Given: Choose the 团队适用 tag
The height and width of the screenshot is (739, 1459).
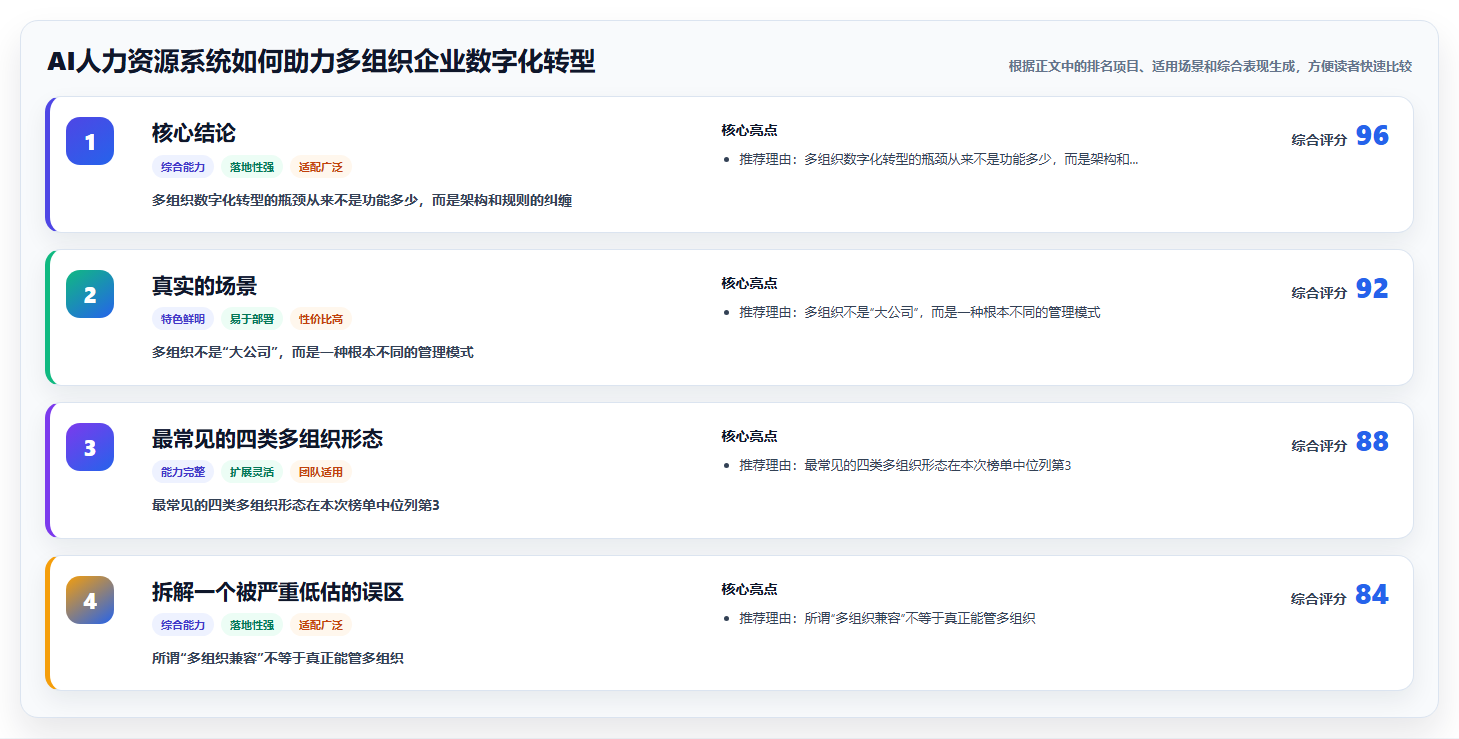Looking at the screenshot, I should 321,473.
